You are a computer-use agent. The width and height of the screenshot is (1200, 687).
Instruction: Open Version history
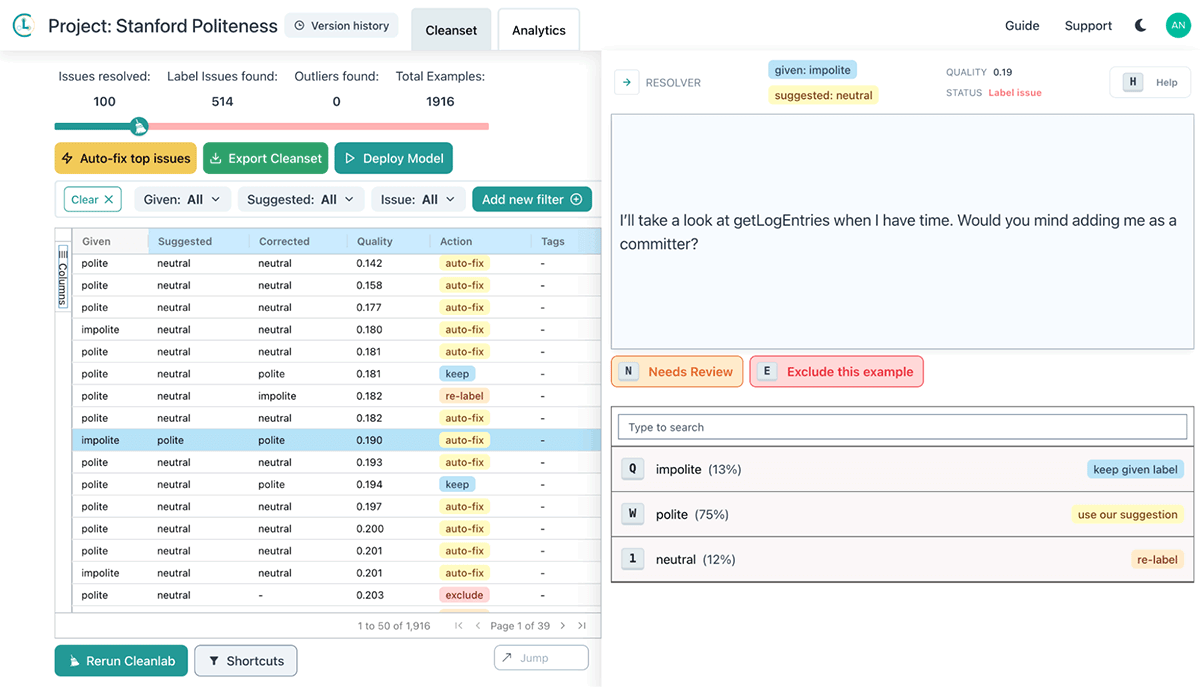click(x=341, y=26)
